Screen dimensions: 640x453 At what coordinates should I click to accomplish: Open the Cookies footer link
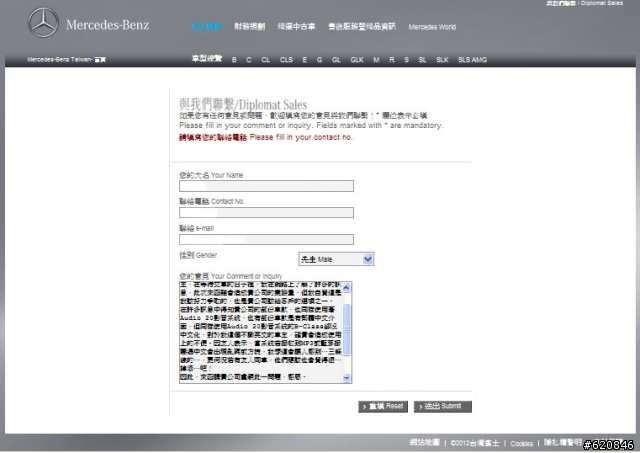pos(522,444)
